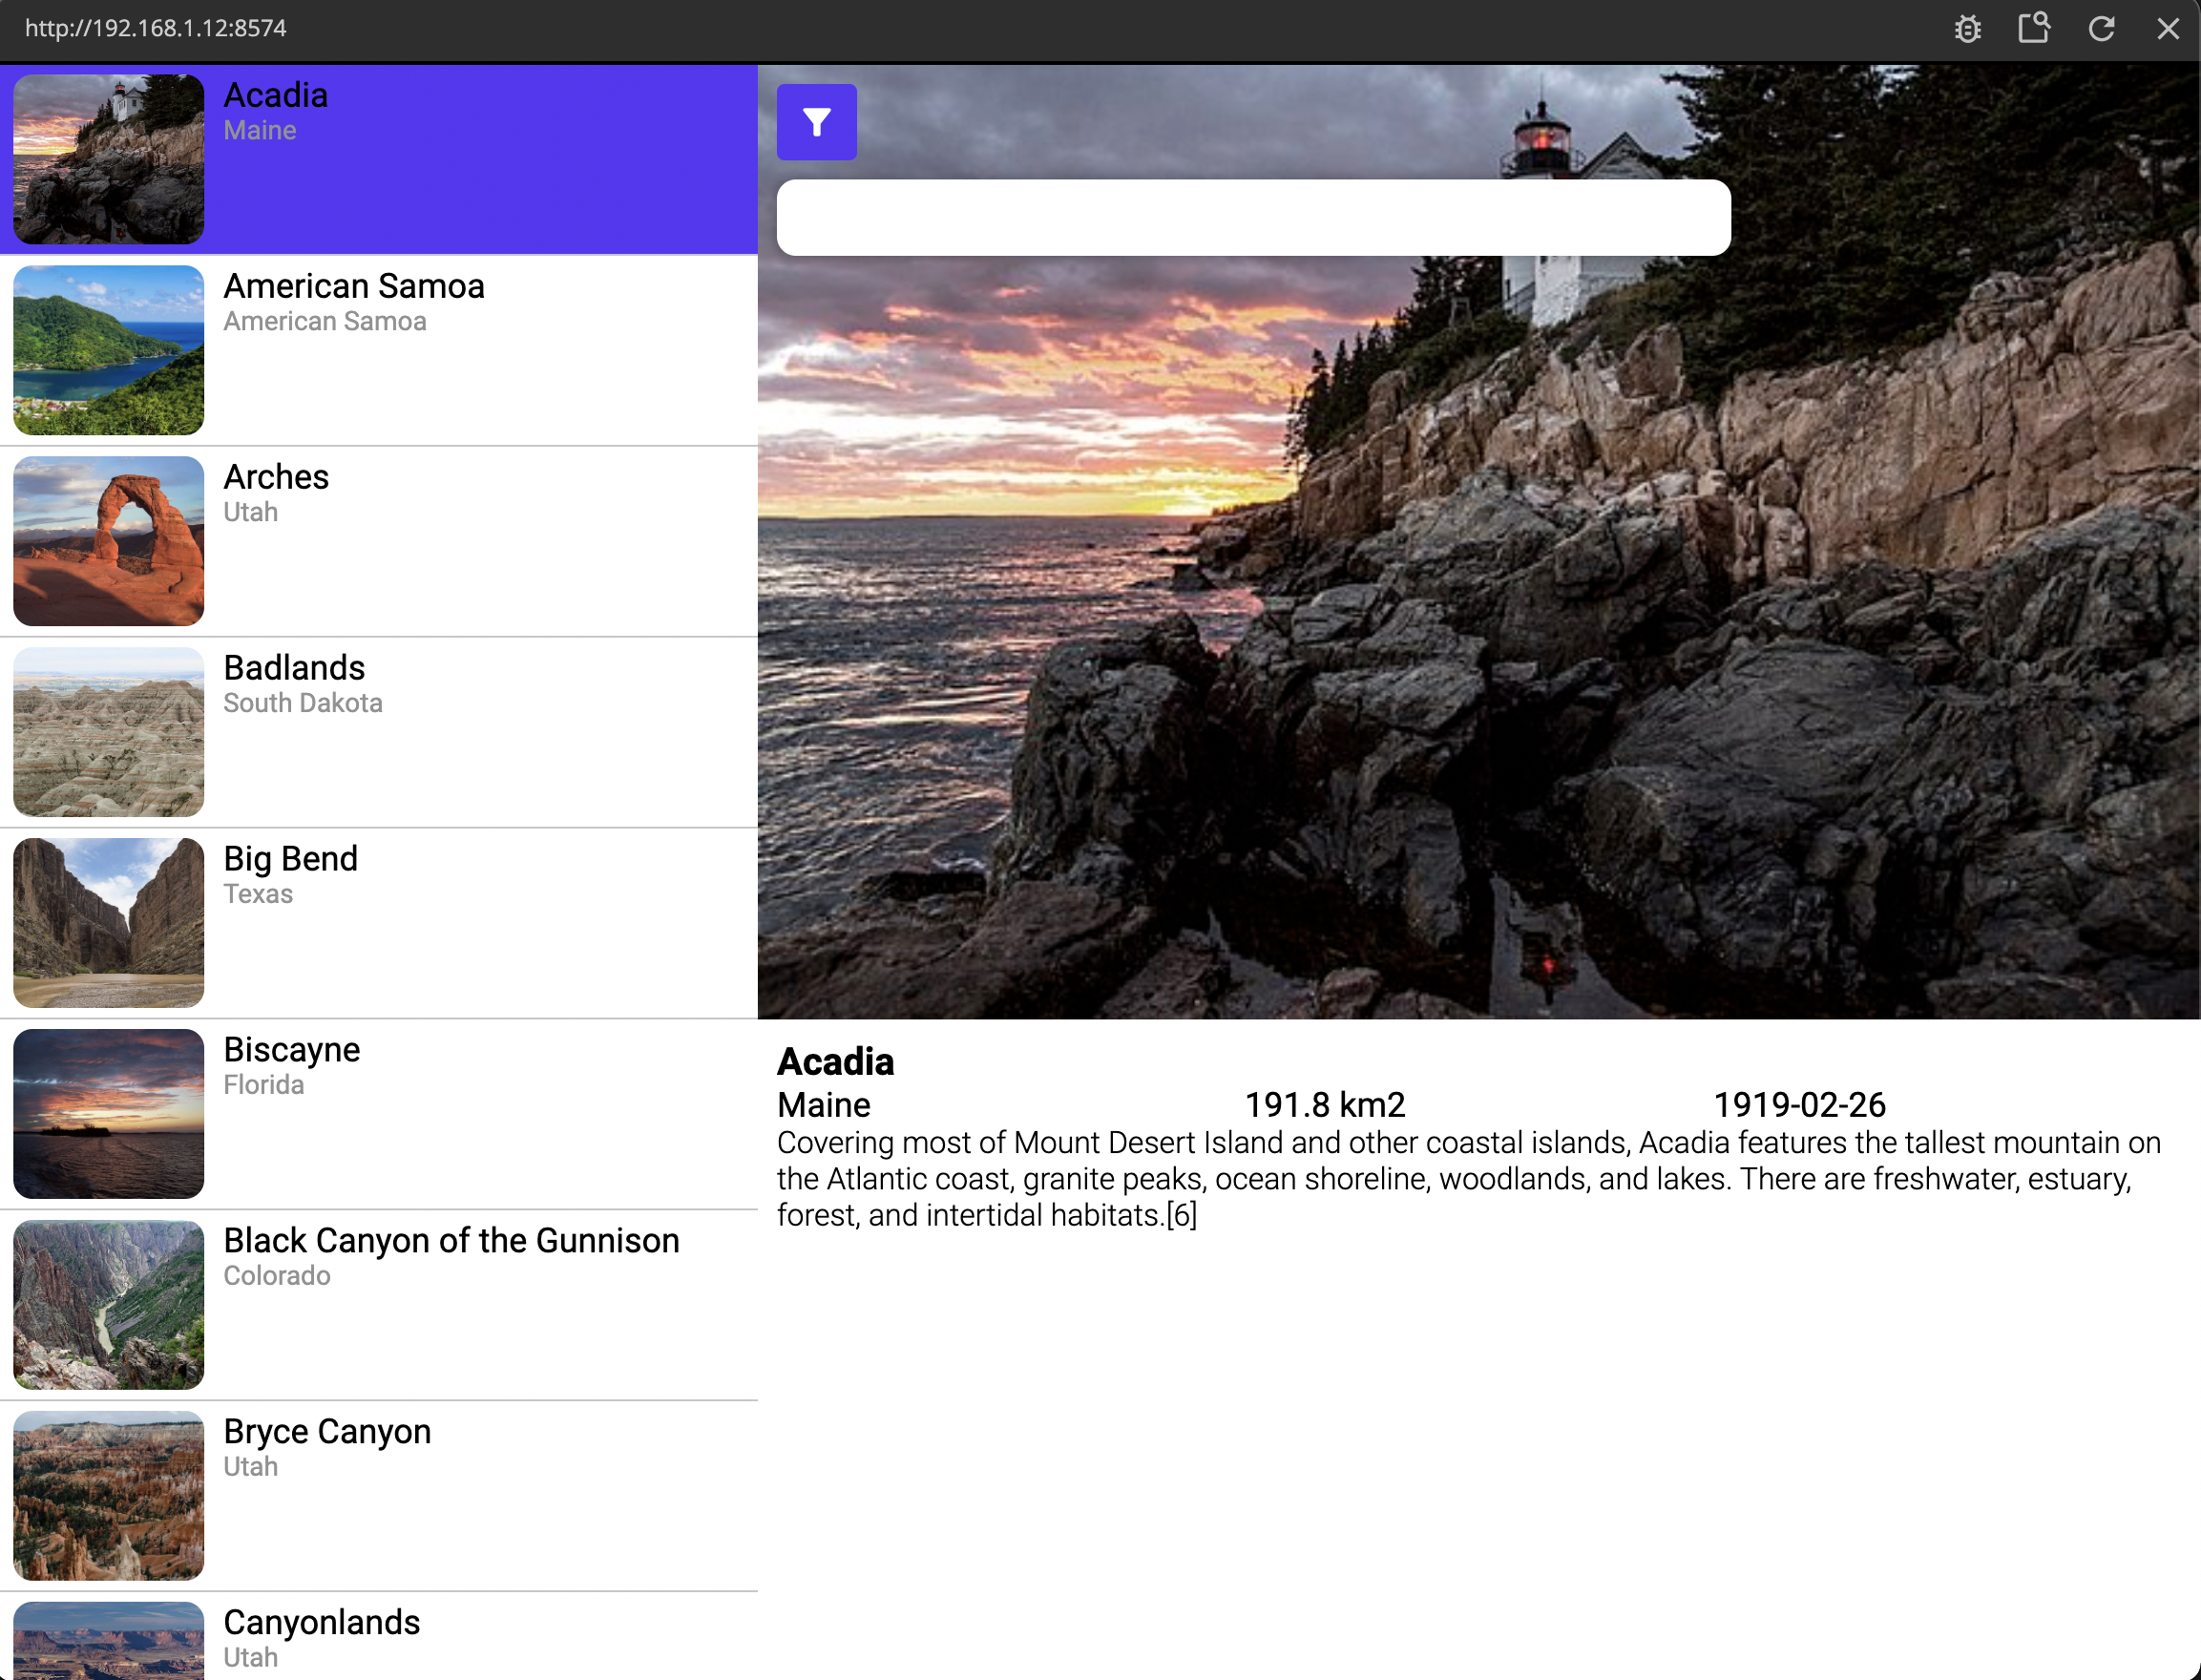Click the Florida subtitle under Biscayne
Image resolution: width=2201 pixels, height=1680 pixels.
coord(264,1085)
